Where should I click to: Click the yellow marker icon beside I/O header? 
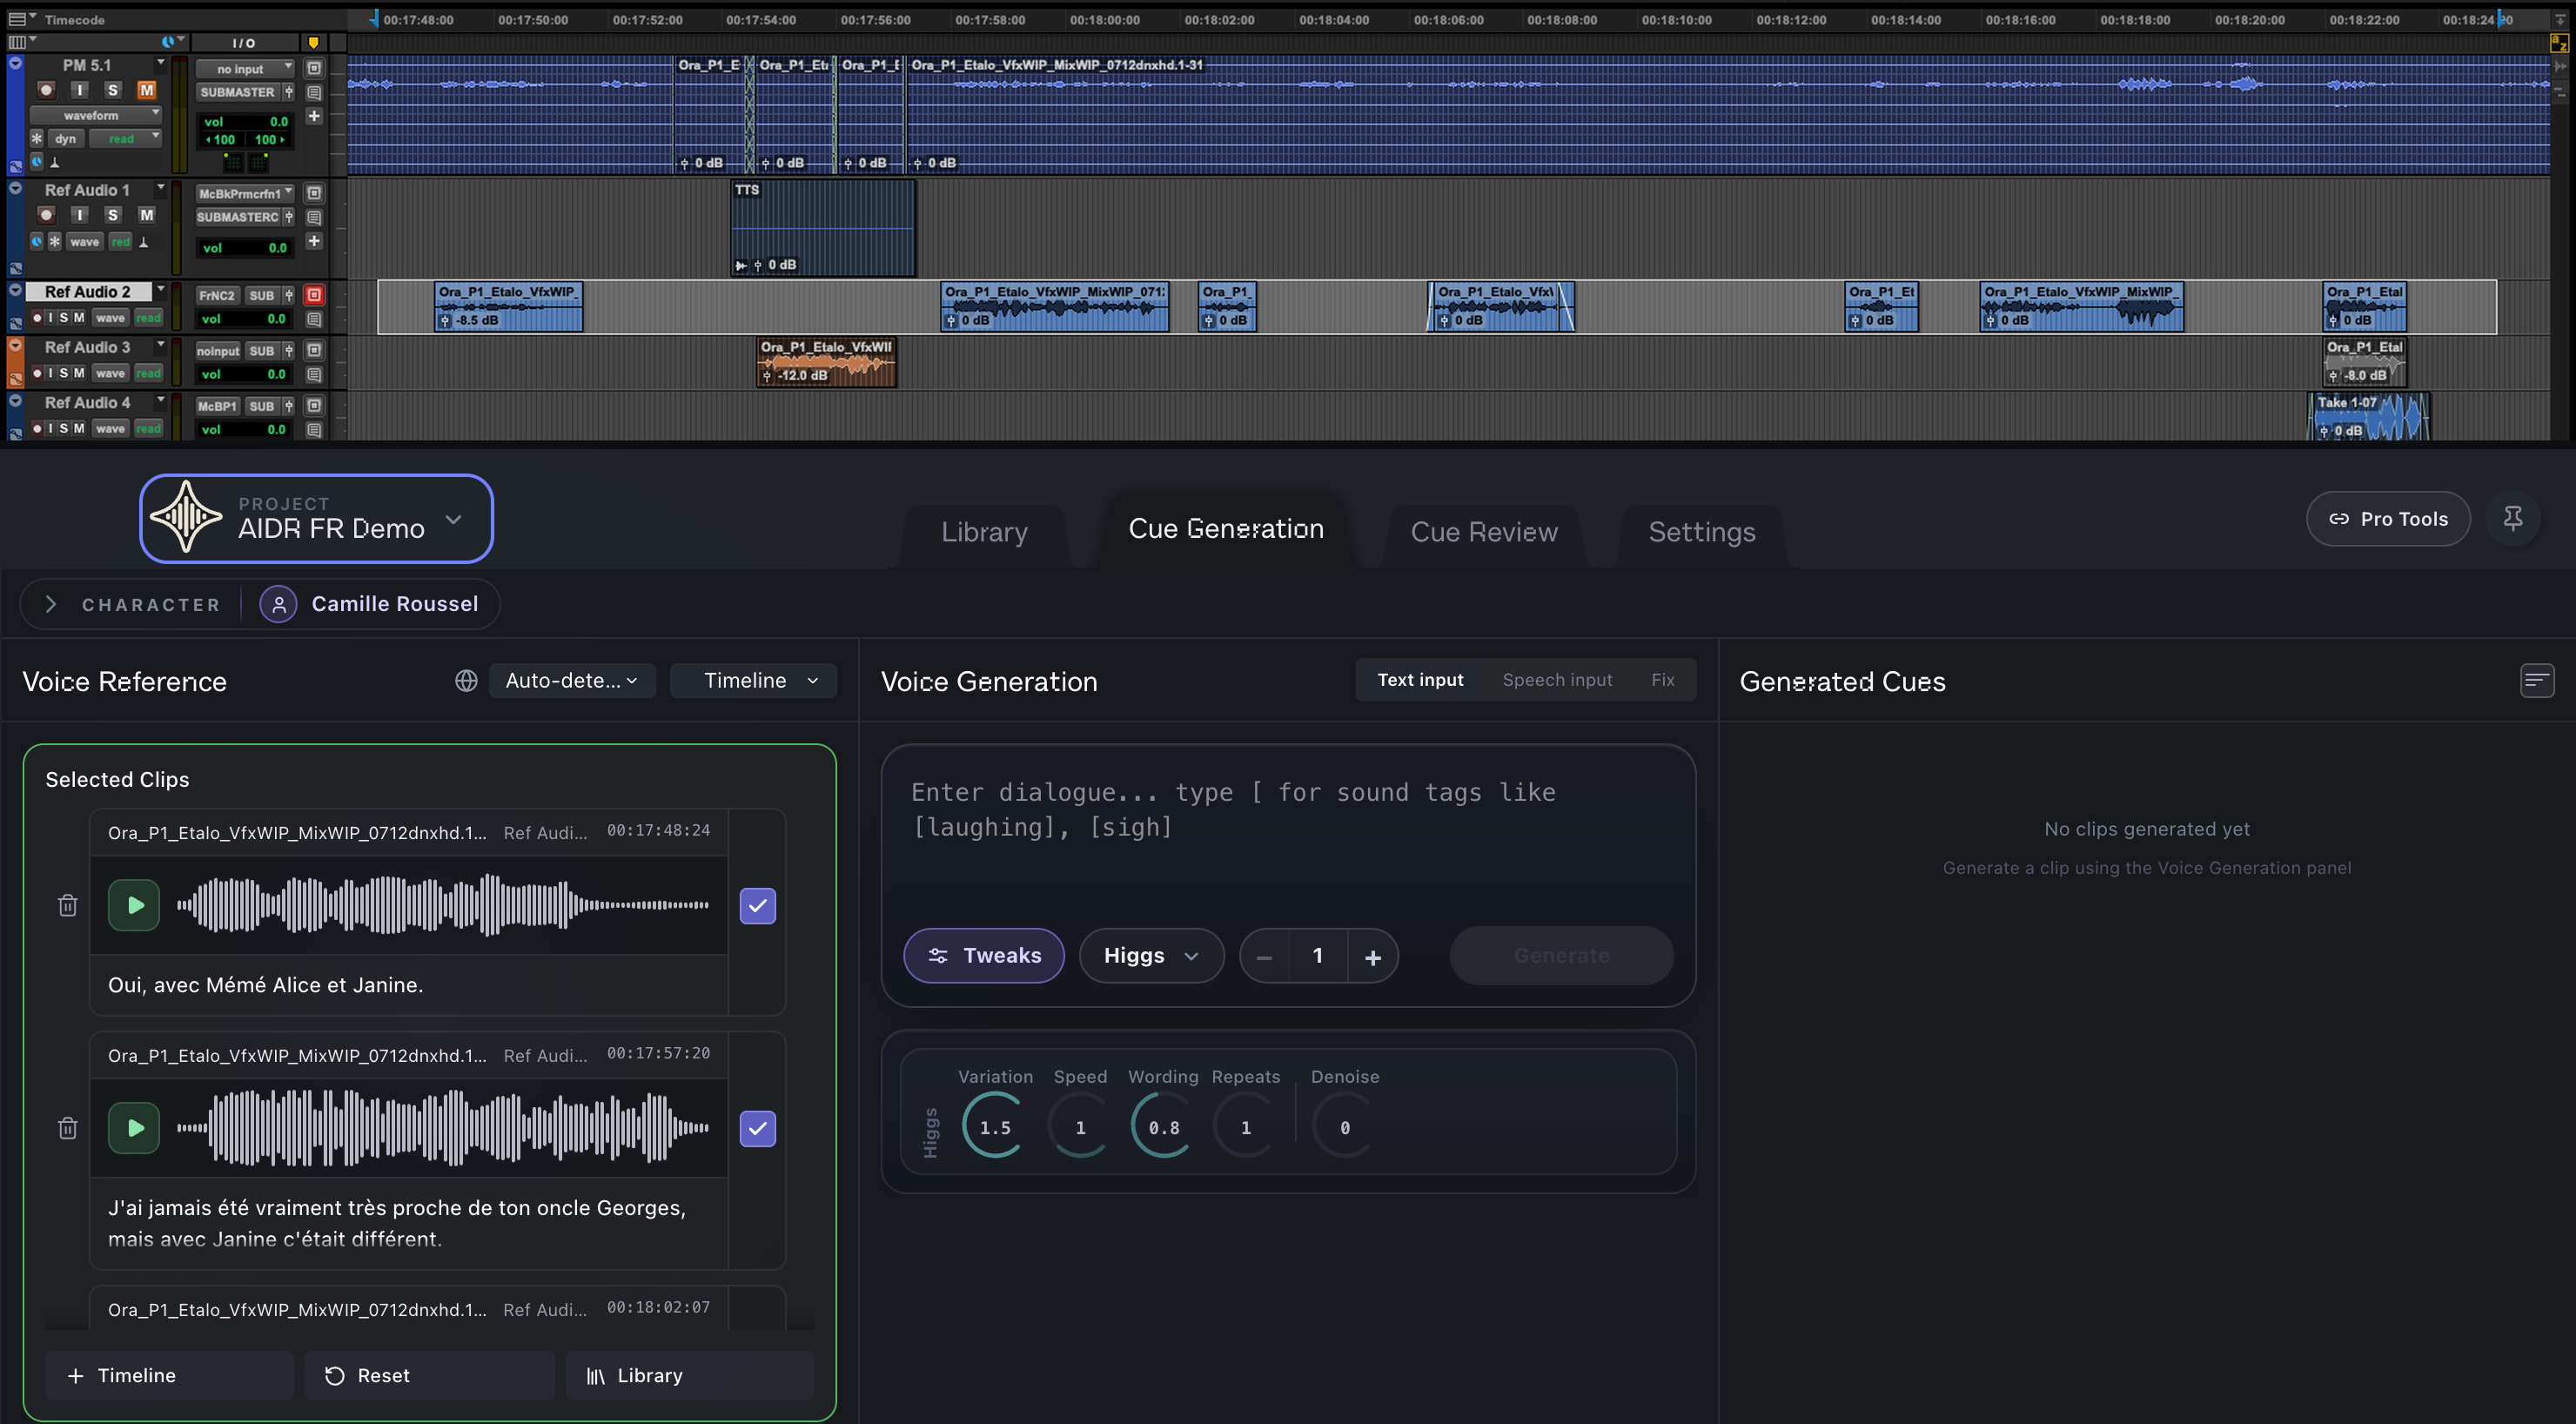[x=313, y=42]
